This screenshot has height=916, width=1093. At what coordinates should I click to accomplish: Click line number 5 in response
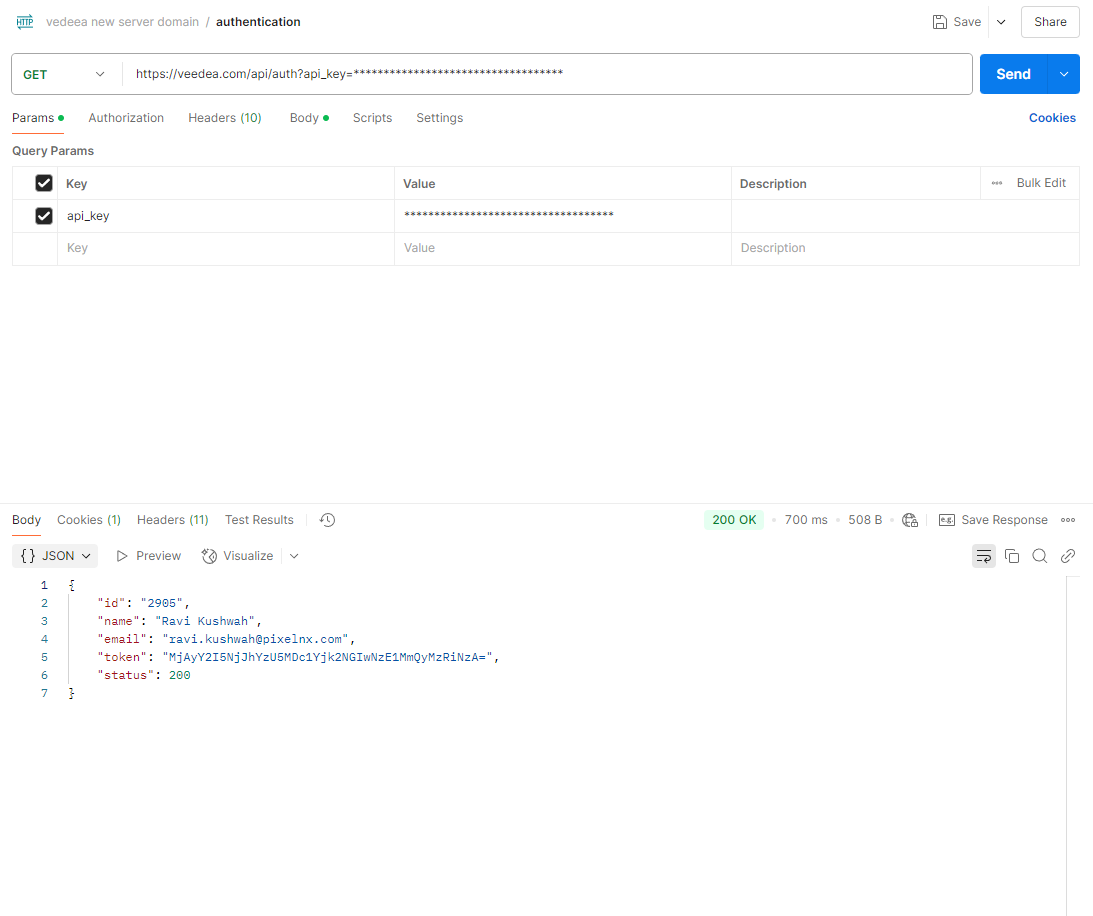tap(45, 657)
